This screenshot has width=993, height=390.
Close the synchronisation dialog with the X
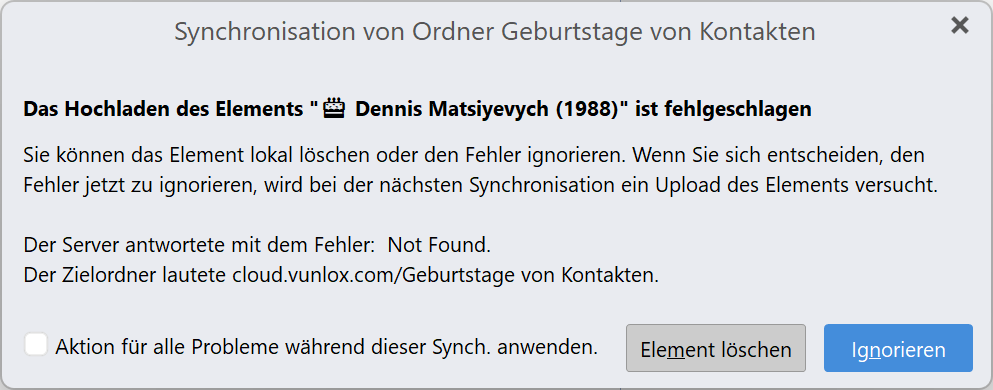click(960, 25)
